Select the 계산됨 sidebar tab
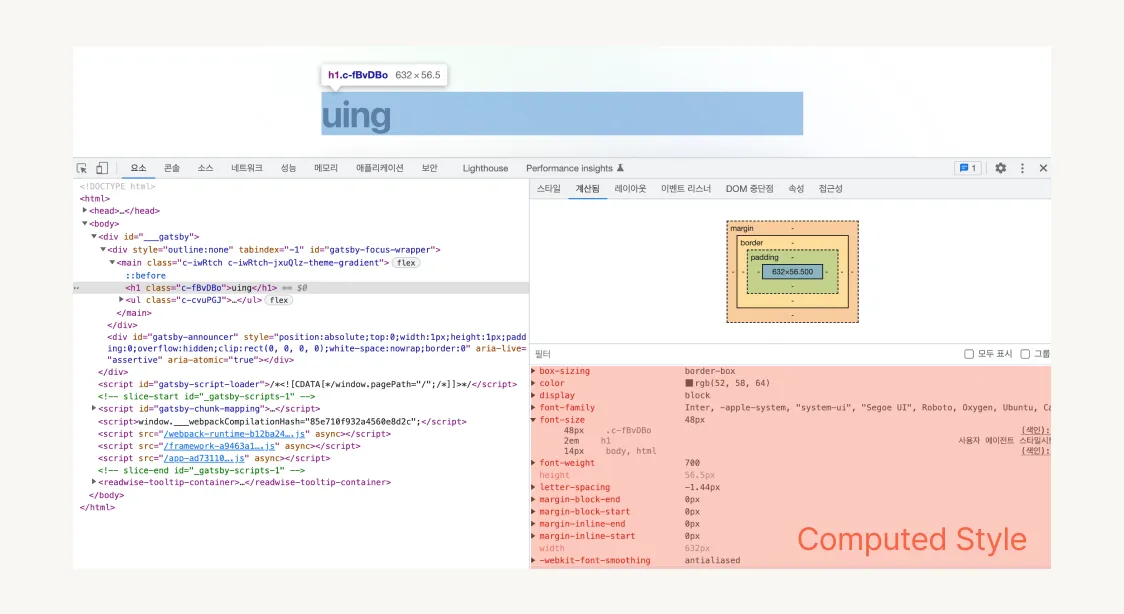Screen dimensions: 1124x614 pyautogui.click(x=587, y=189)
